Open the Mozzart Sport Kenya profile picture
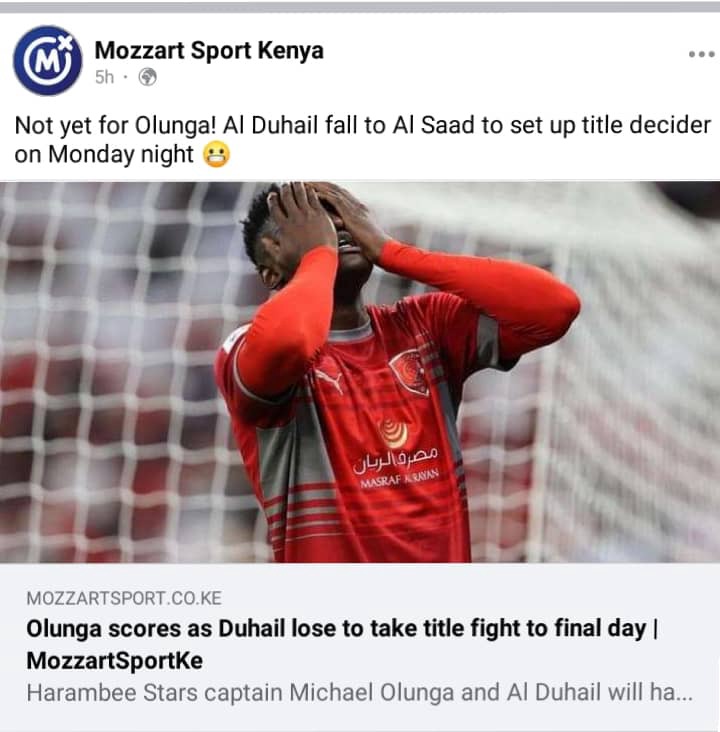Image resolution: width=720 pixels, height=732 pixels. click(48, 61)
